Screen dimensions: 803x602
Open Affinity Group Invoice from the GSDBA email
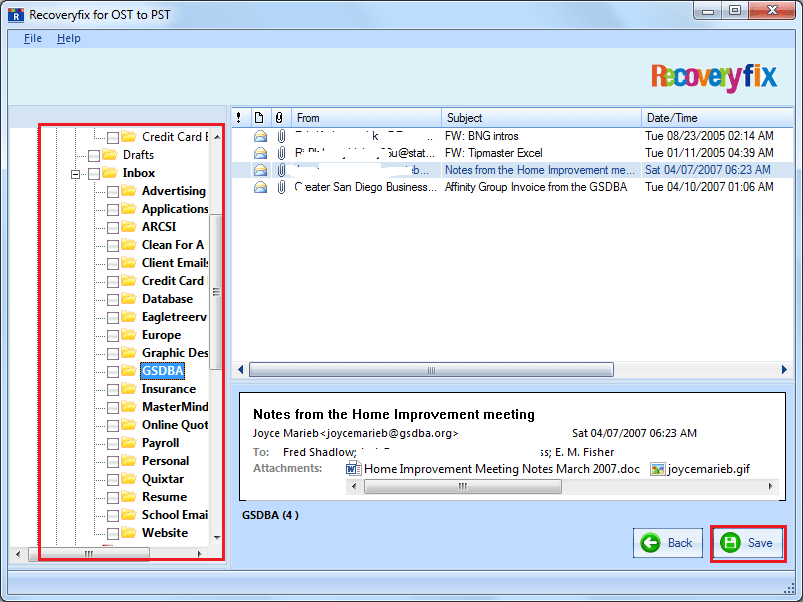[x=512, y=187]
